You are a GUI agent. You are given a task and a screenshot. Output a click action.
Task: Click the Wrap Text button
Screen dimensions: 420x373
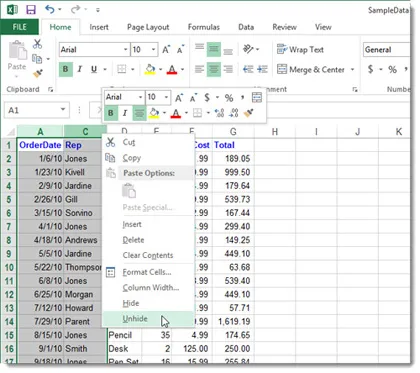click(x=300, y=50)
